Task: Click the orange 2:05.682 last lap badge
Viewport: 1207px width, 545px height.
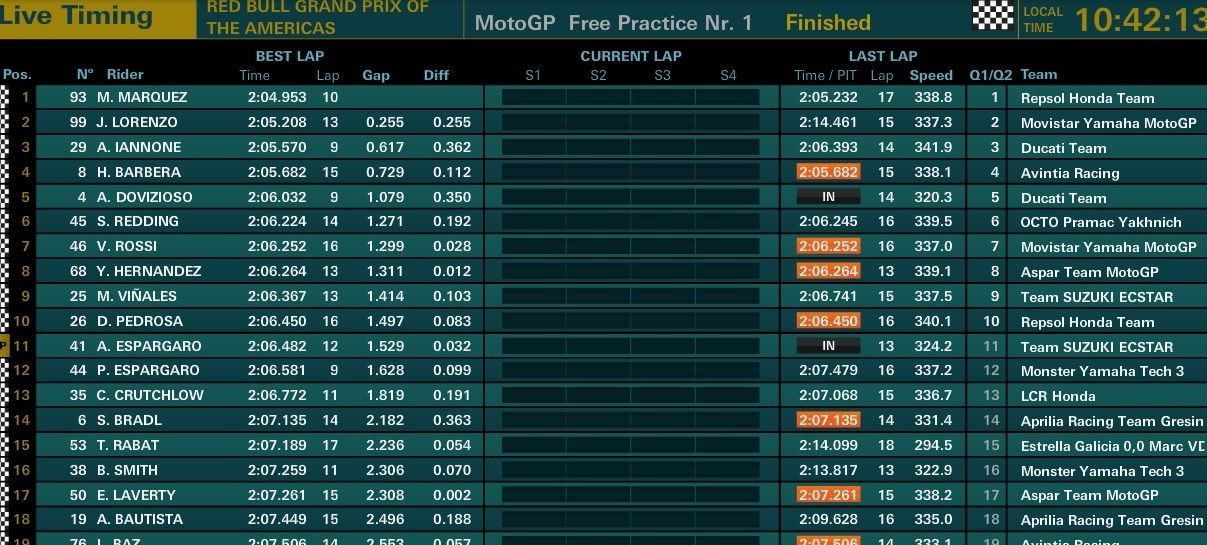Action: [828, 172]
